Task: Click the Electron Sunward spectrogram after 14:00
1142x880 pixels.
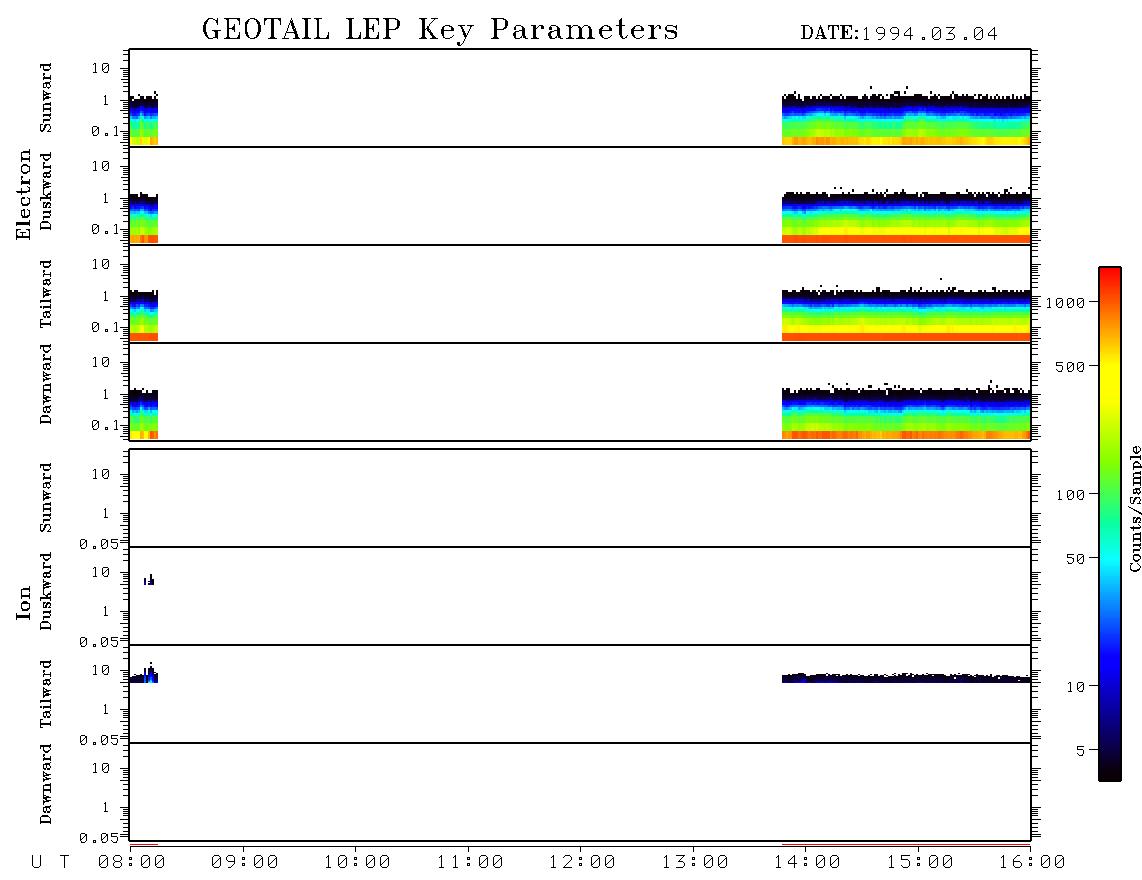Action: coord(906,119)
